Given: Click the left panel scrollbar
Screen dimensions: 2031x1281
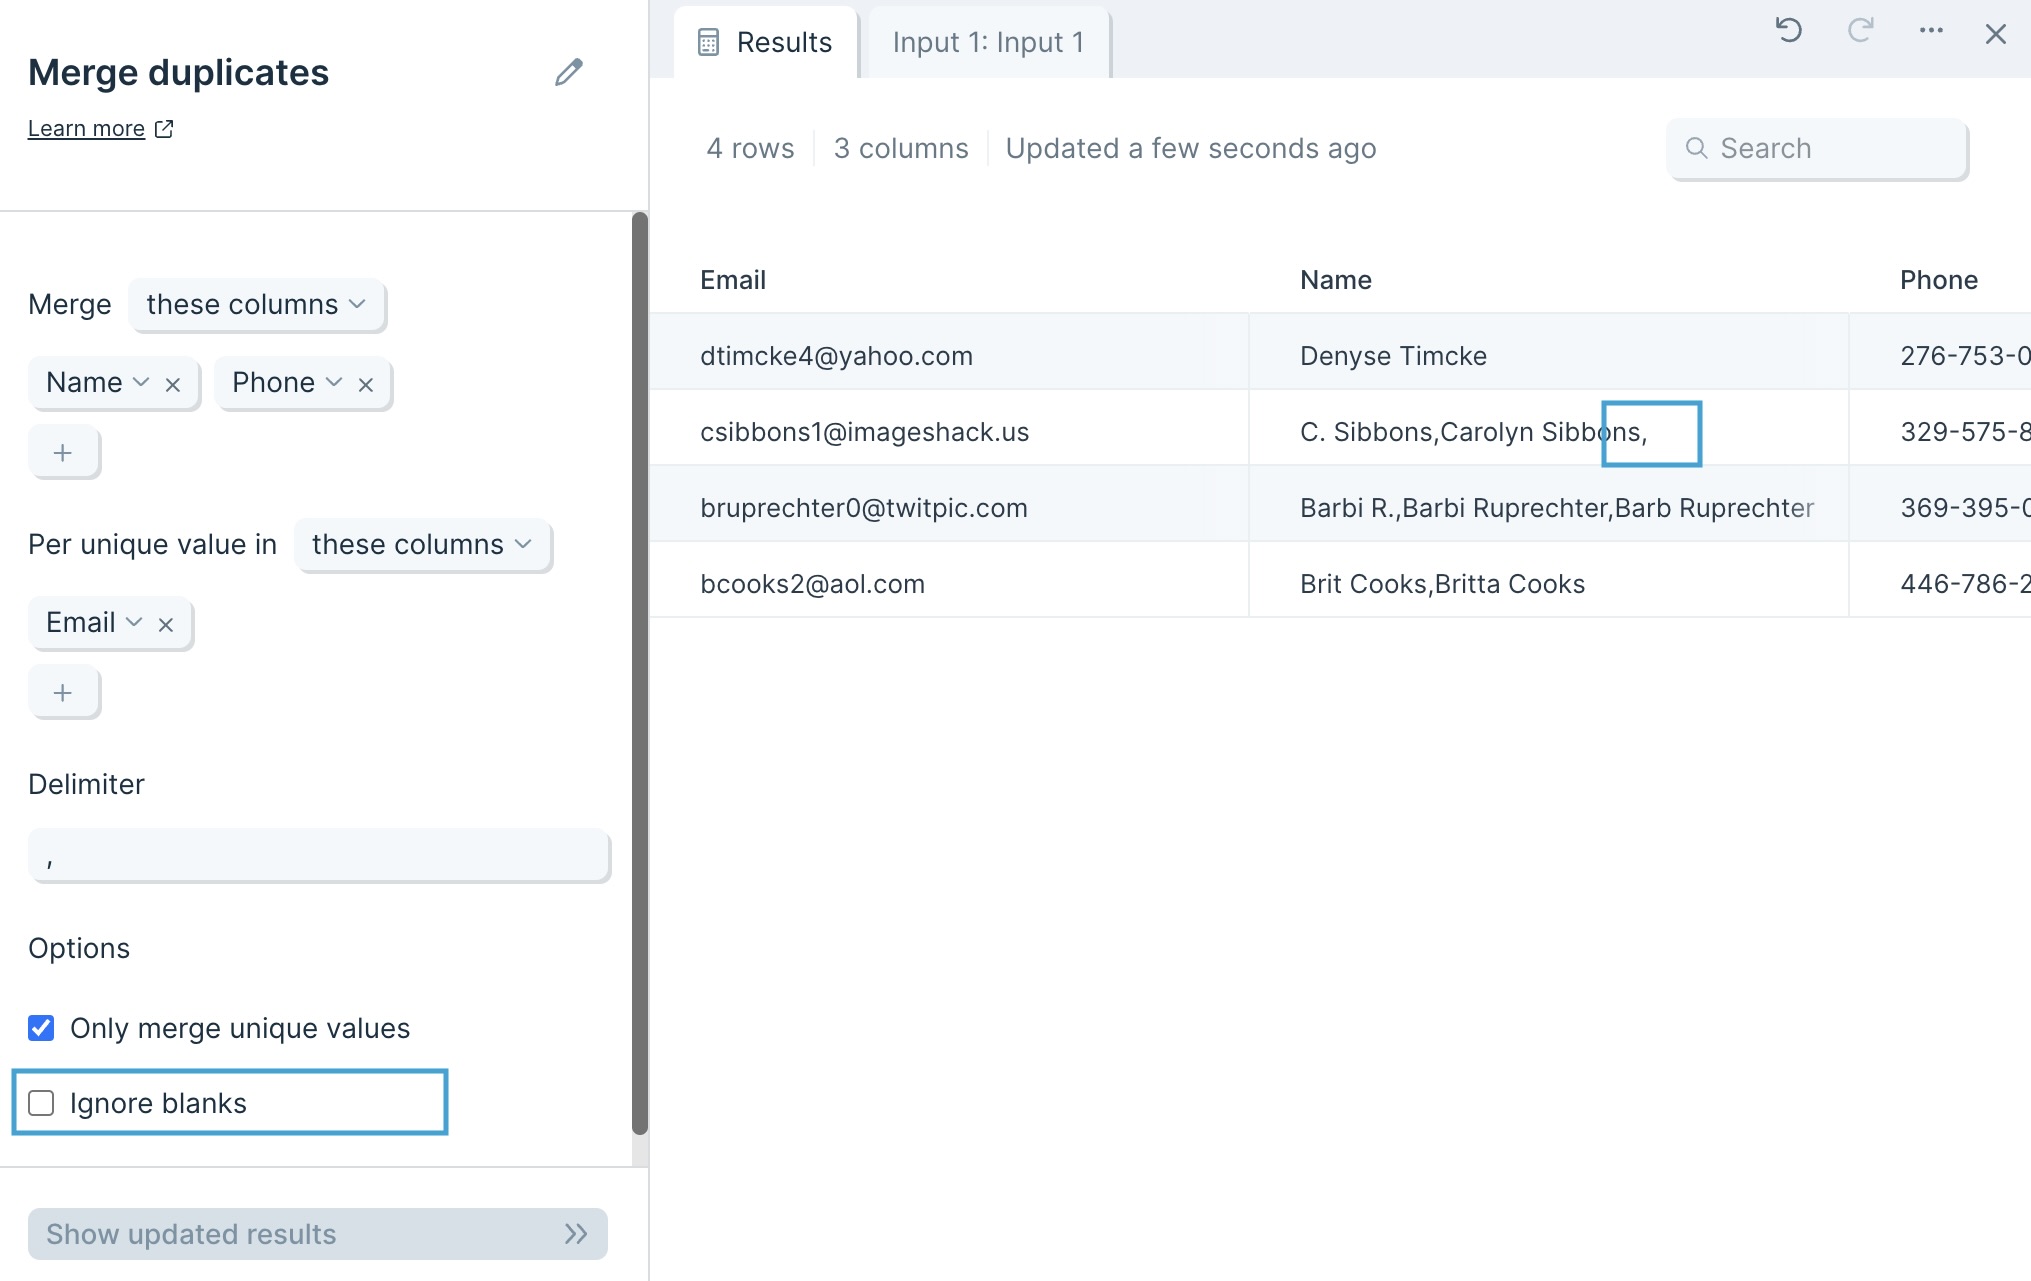Looking at the screenshot, I should [640, 673].
